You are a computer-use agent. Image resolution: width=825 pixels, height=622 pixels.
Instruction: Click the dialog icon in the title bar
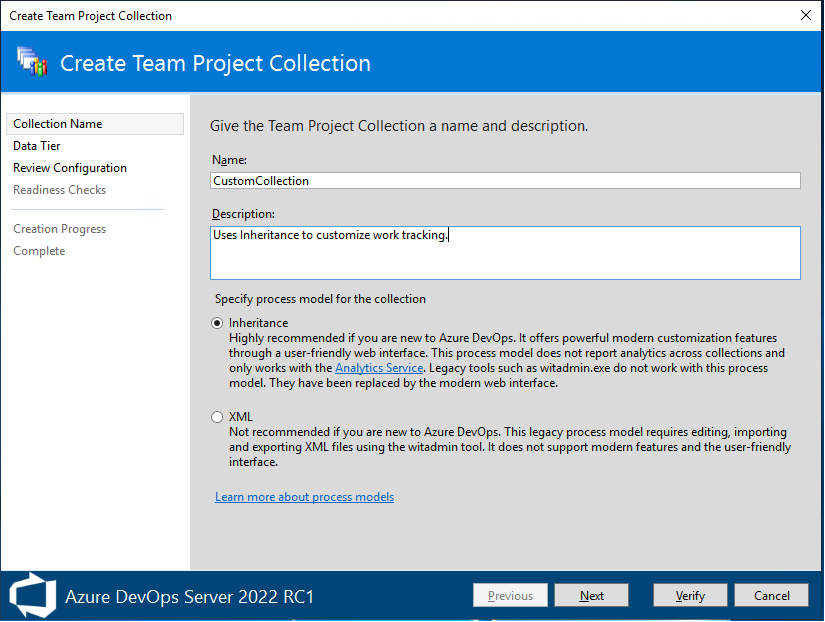coord(10,15)
